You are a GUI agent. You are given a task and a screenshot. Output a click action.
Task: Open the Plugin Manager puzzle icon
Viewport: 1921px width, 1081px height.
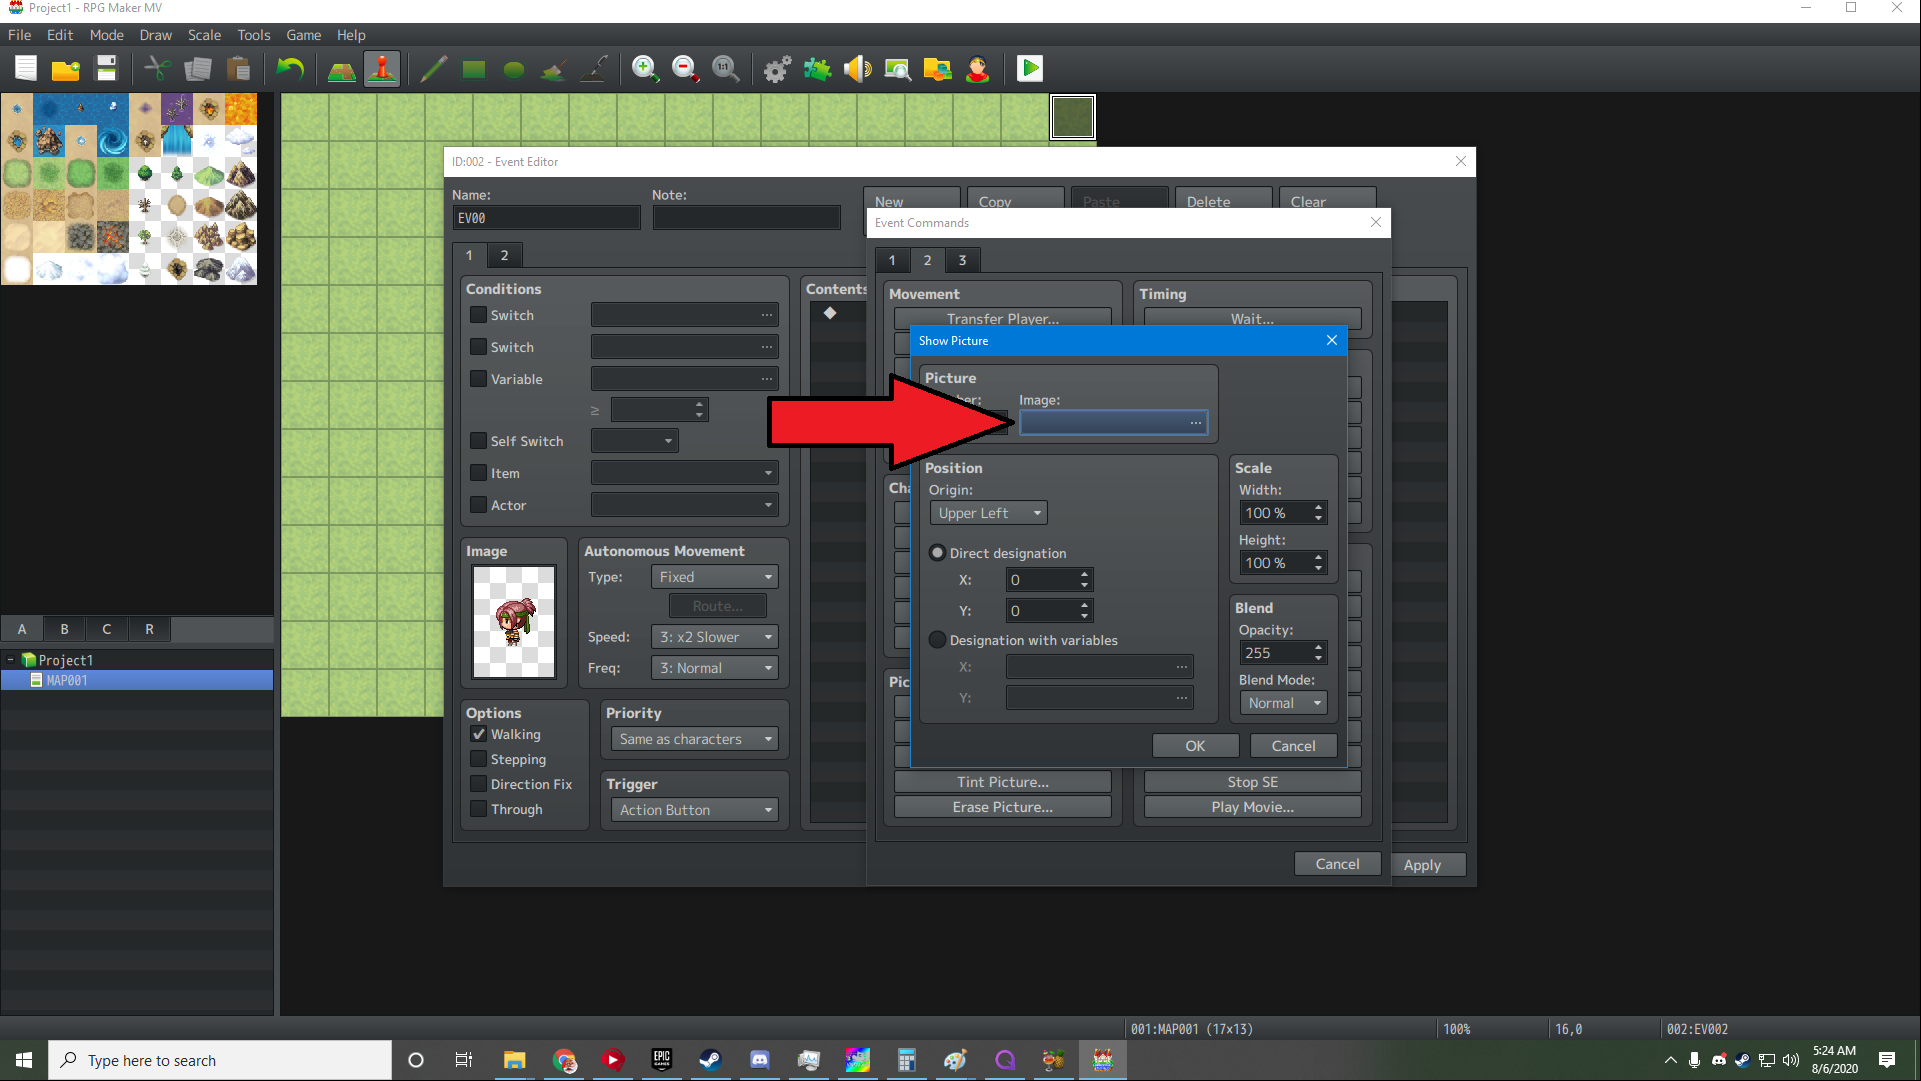817,68
